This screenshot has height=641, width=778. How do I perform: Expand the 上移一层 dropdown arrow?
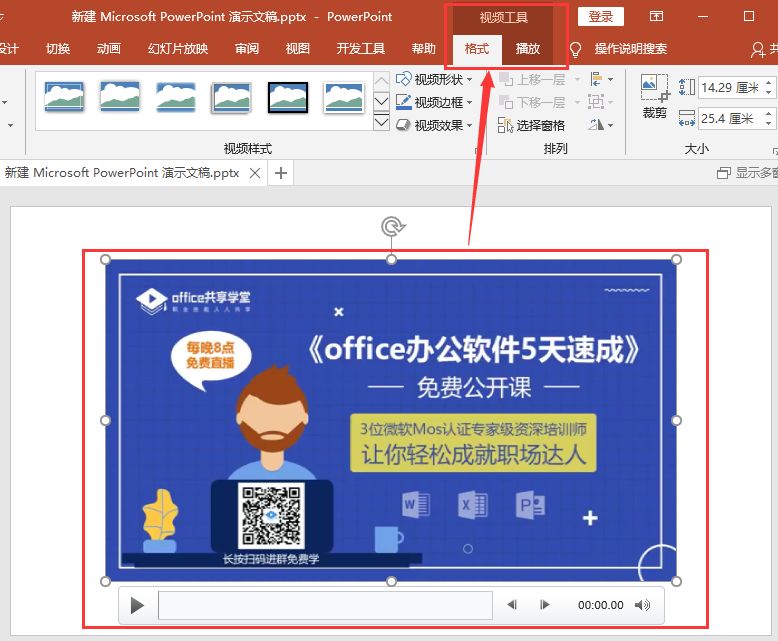coord(577,79)
